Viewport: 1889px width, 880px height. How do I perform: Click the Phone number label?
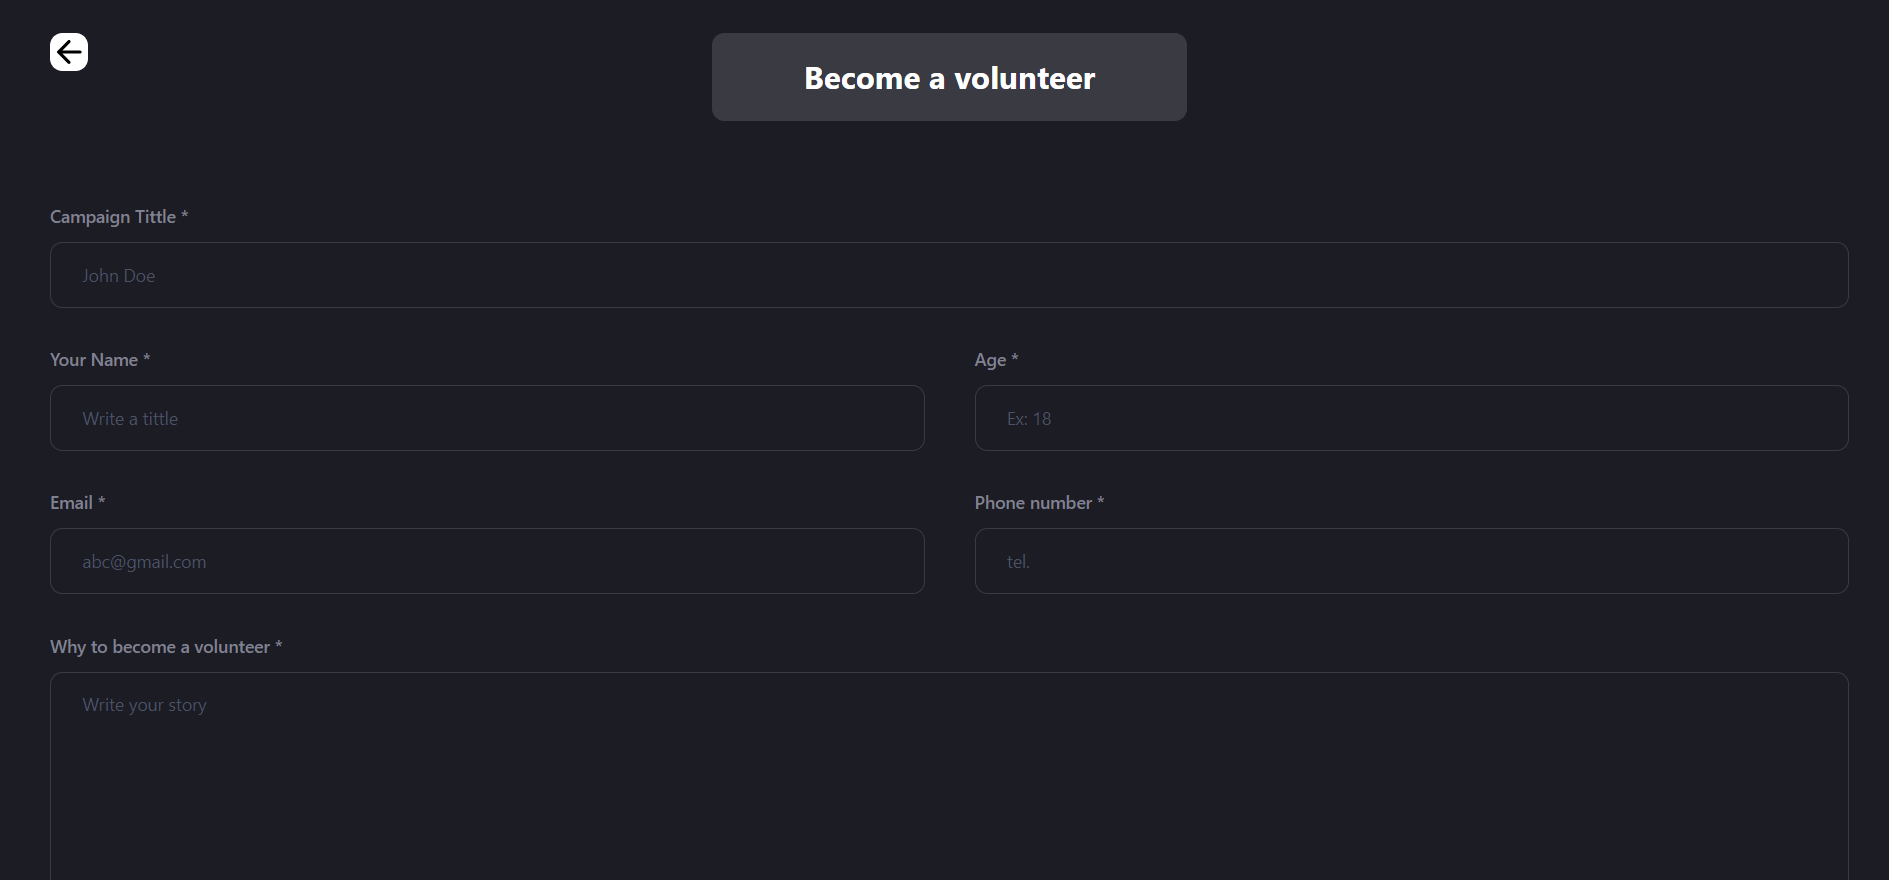point(1033,503)
